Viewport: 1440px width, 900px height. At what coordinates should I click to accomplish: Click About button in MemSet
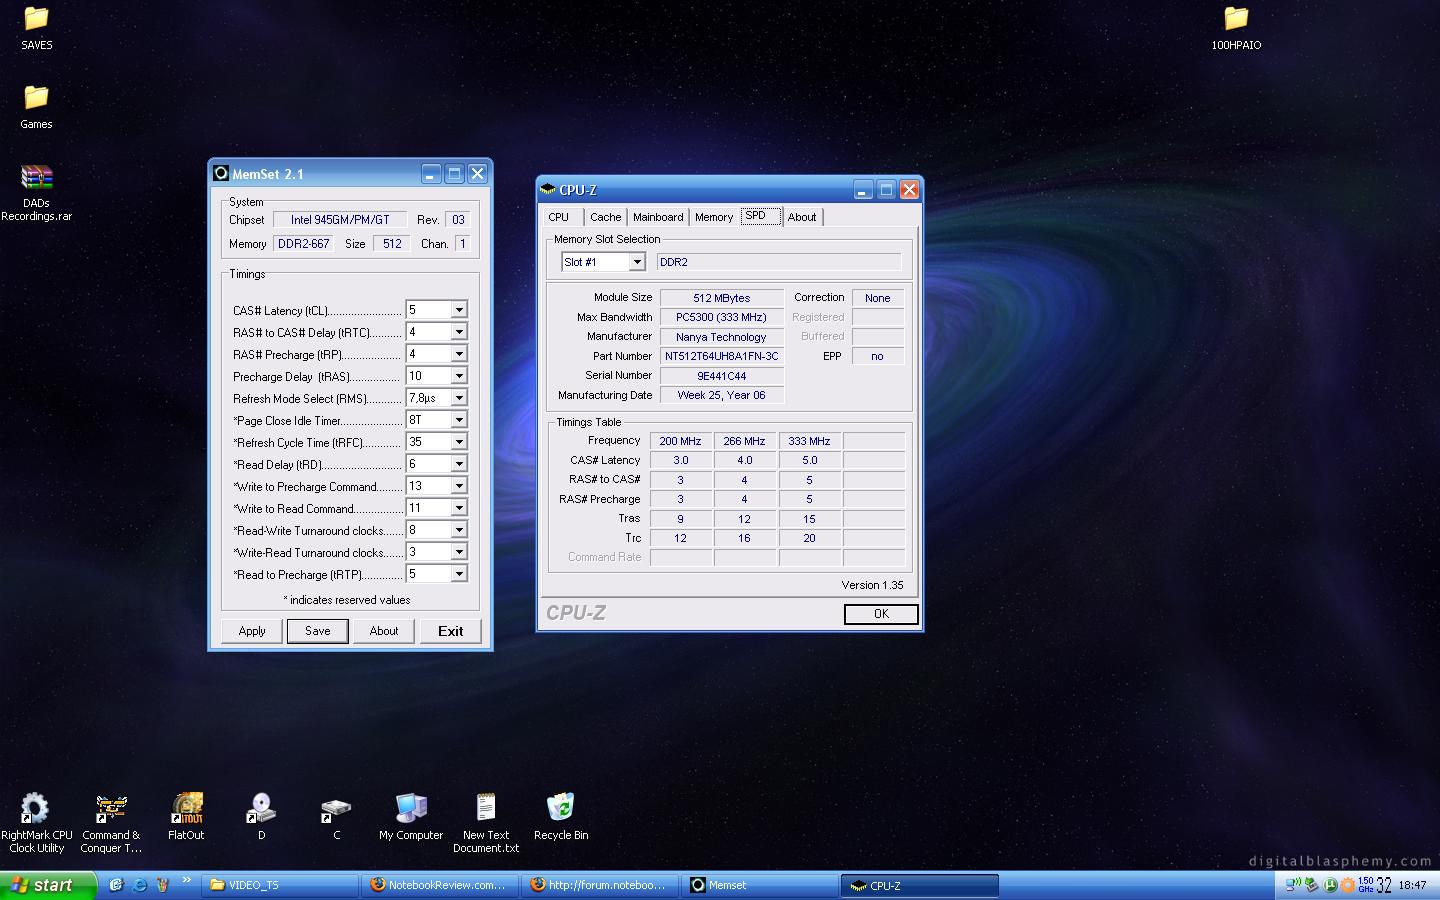(384, 631)
